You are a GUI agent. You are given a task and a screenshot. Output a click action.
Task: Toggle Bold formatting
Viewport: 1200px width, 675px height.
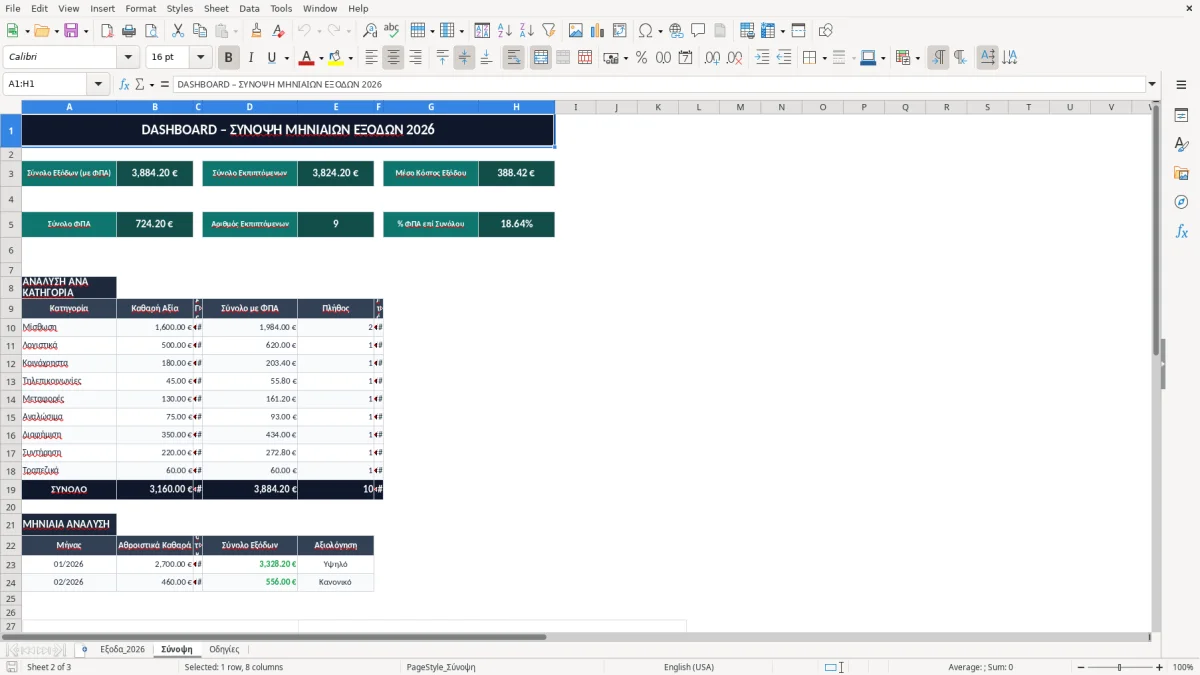point(228,58)
